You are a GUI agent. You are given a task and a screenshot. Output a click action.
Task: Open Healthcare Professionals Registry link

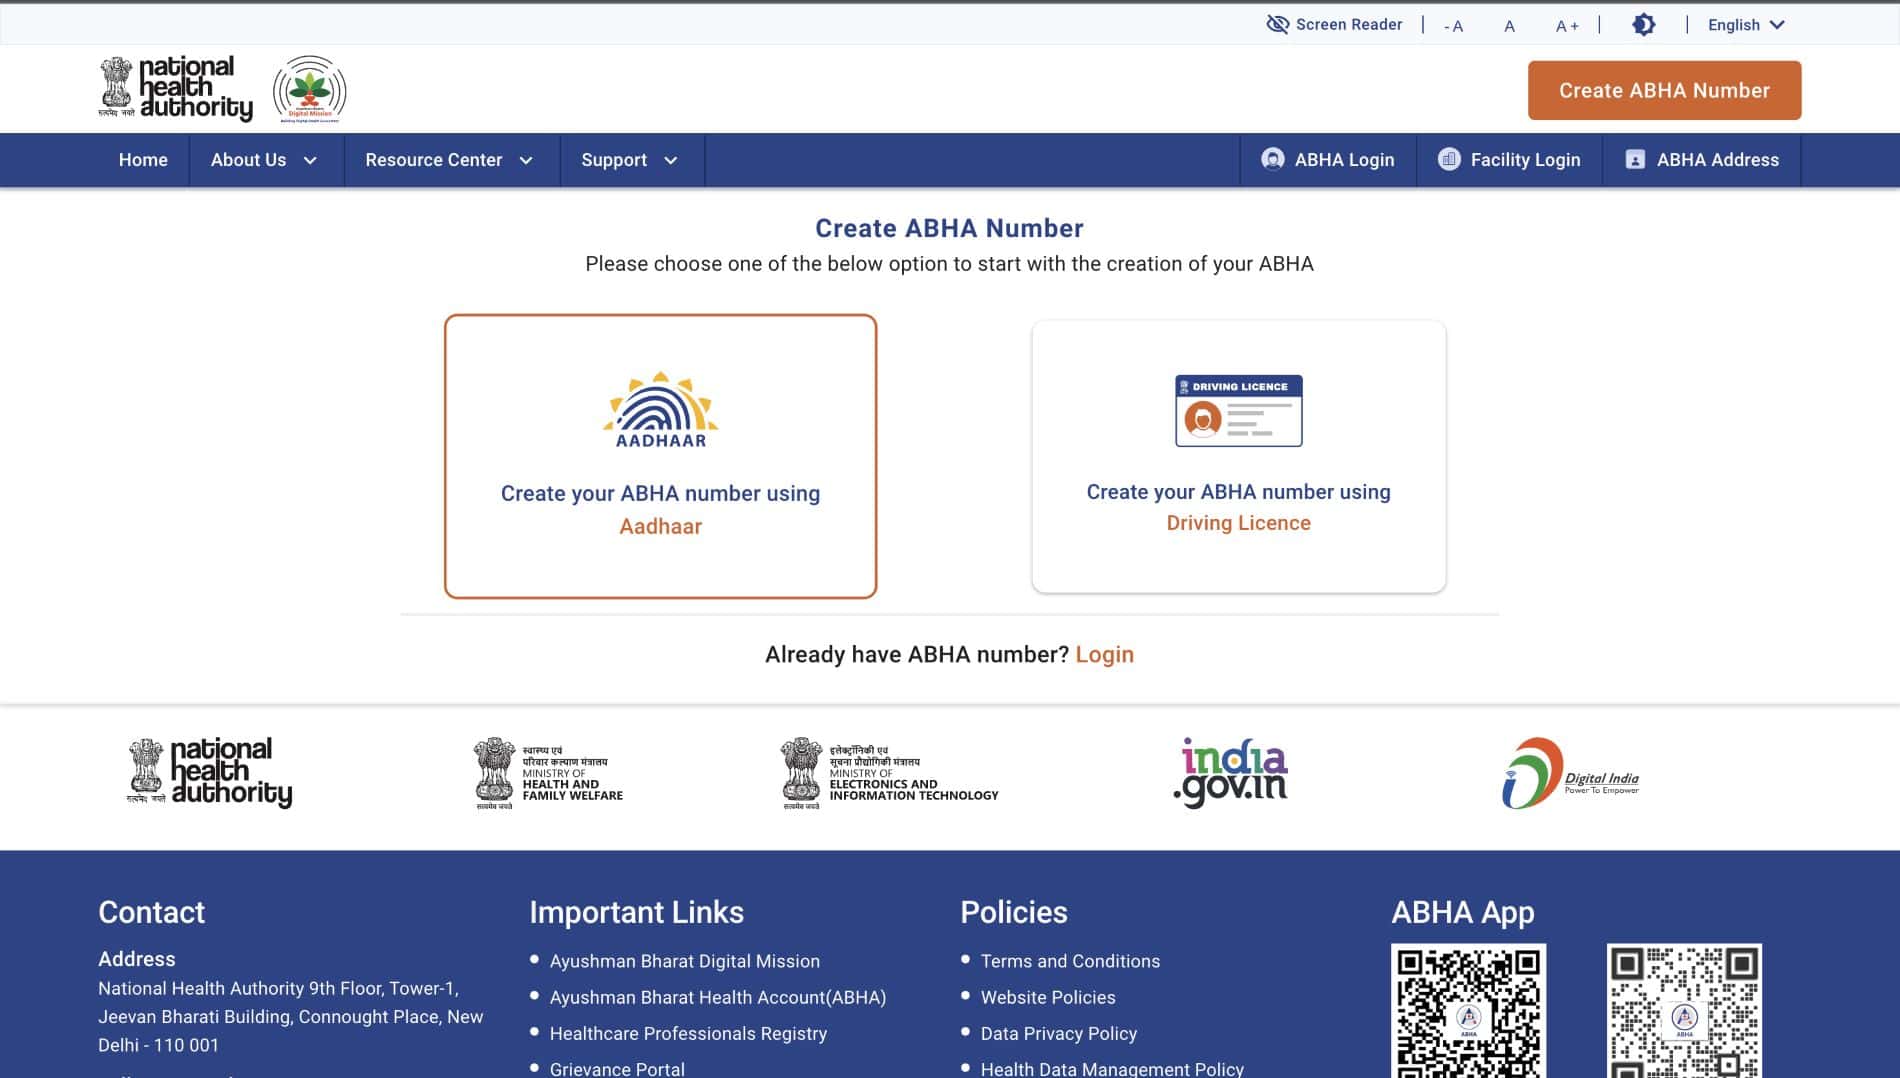(688, 1033)
